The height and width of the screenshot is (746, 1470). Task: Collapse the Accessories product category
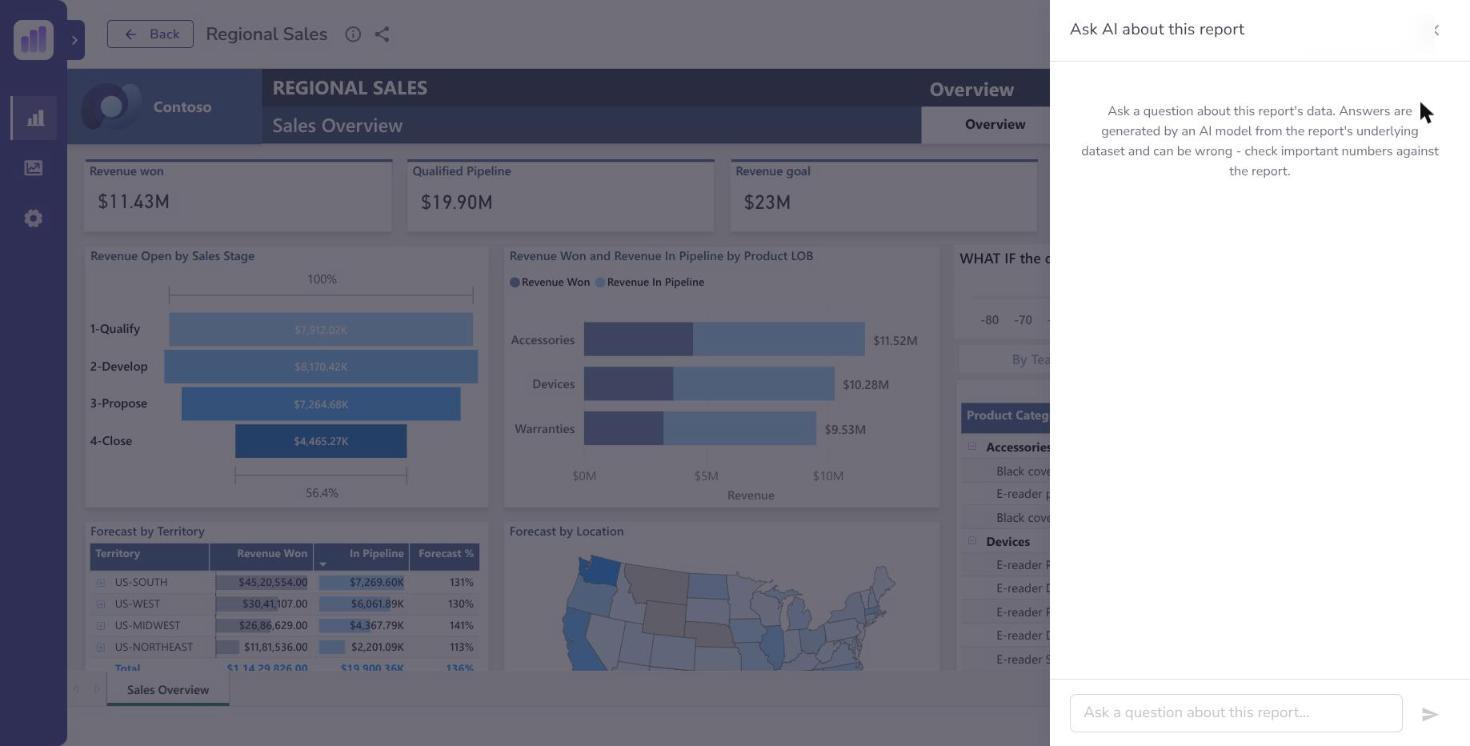972,447
